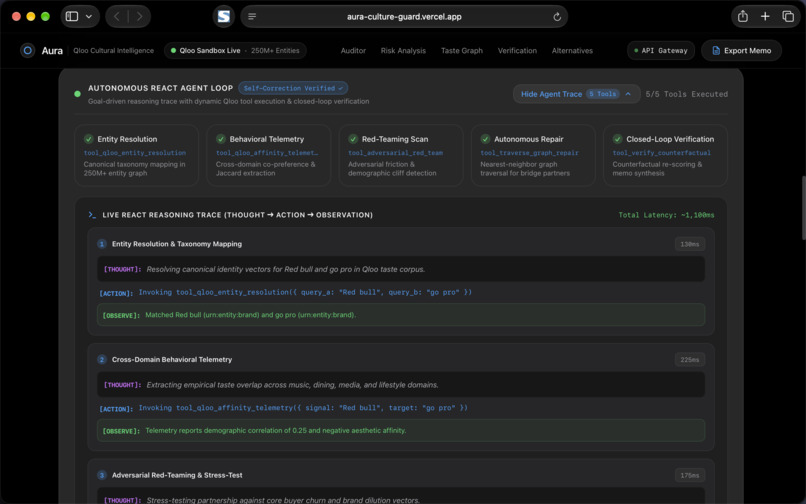Click the step 1 ACTION tool_qloo_entity_resolution line

tap(285, 293)
